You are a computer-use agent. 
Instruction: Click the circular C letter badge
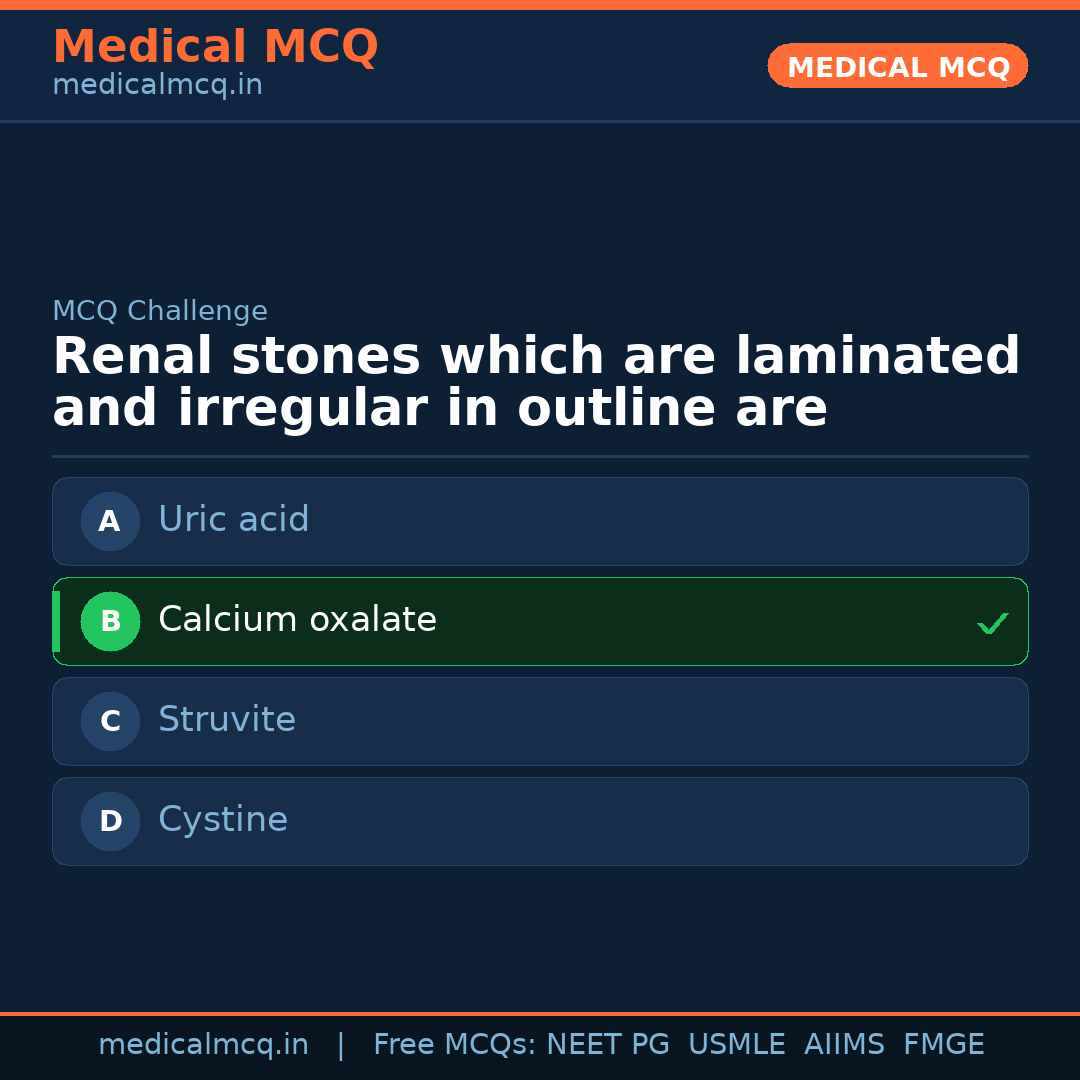click(x=110, y=721)
